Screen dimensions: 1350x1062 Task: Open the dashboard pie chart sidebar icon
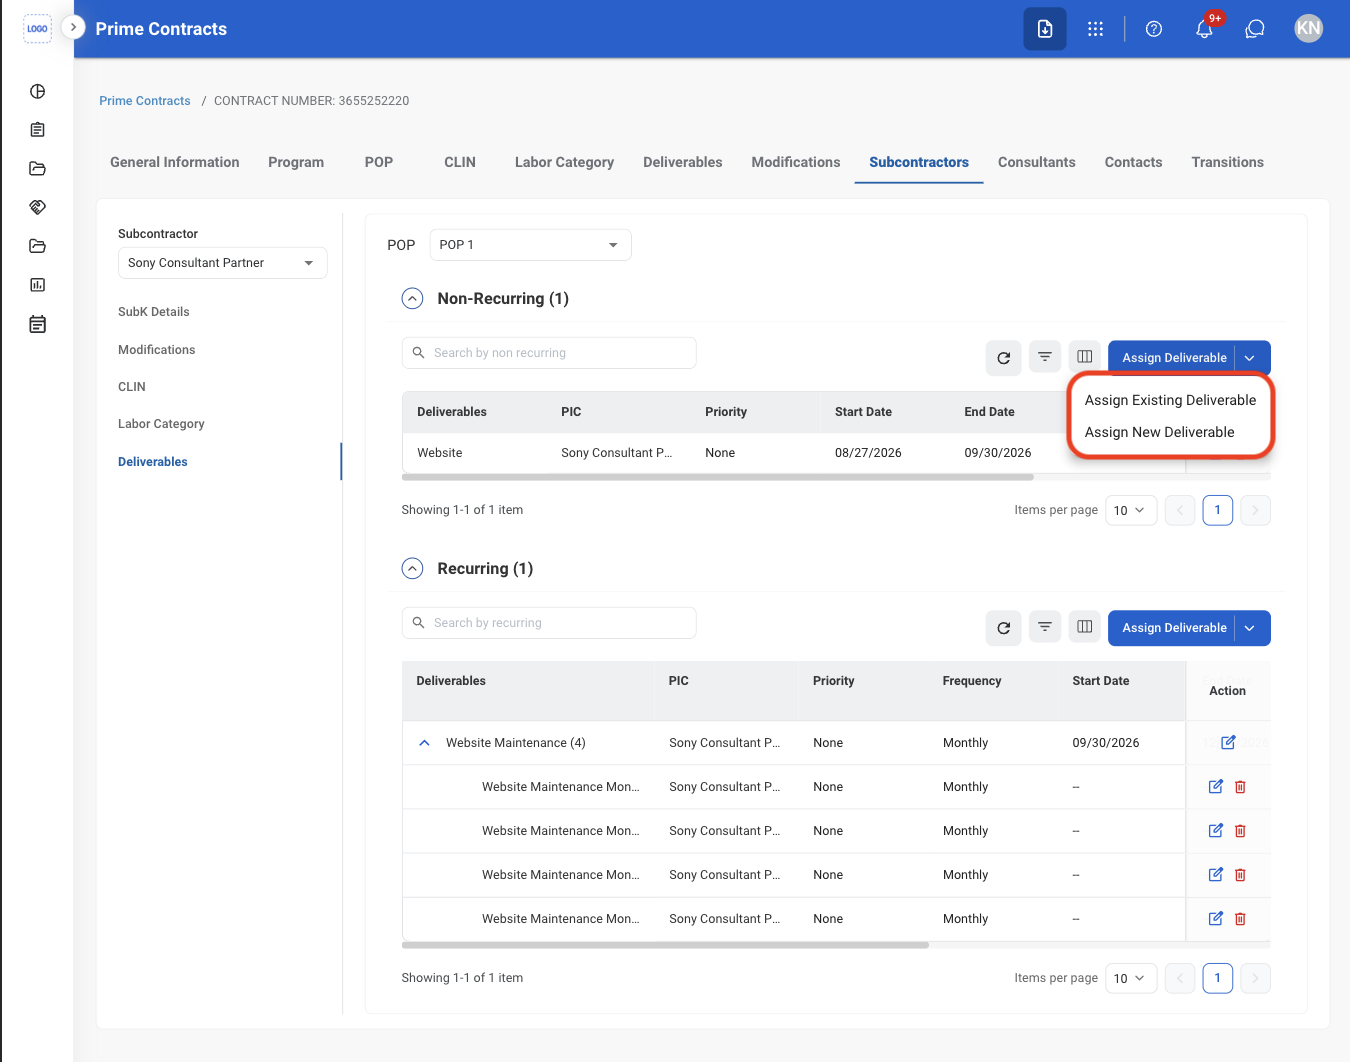point(38,92)
